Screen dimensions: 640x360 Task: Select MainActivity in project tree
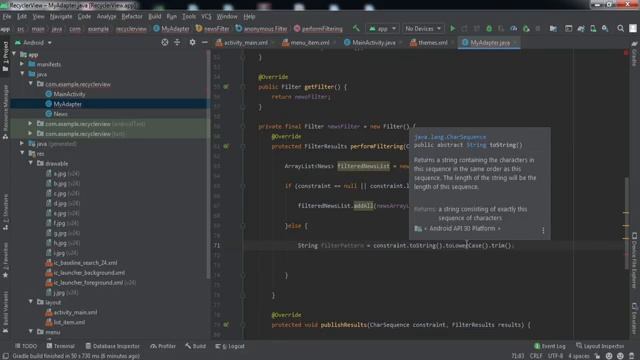tap(69, 94)
